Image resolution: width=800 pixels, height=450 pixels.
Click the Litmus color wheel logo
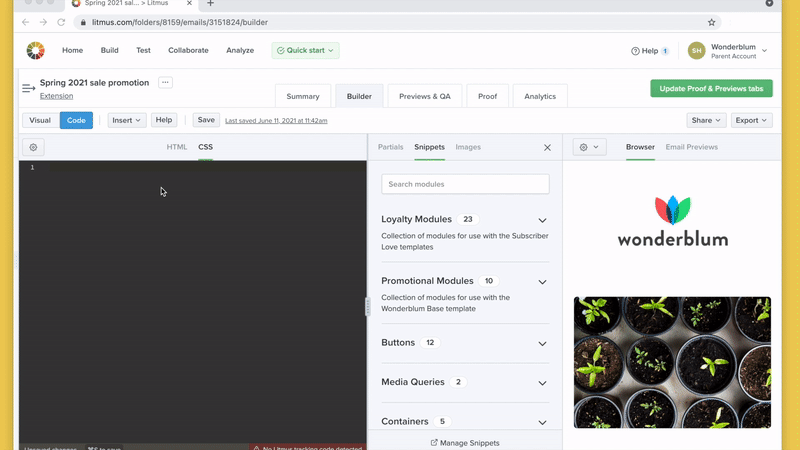(35, 51)
